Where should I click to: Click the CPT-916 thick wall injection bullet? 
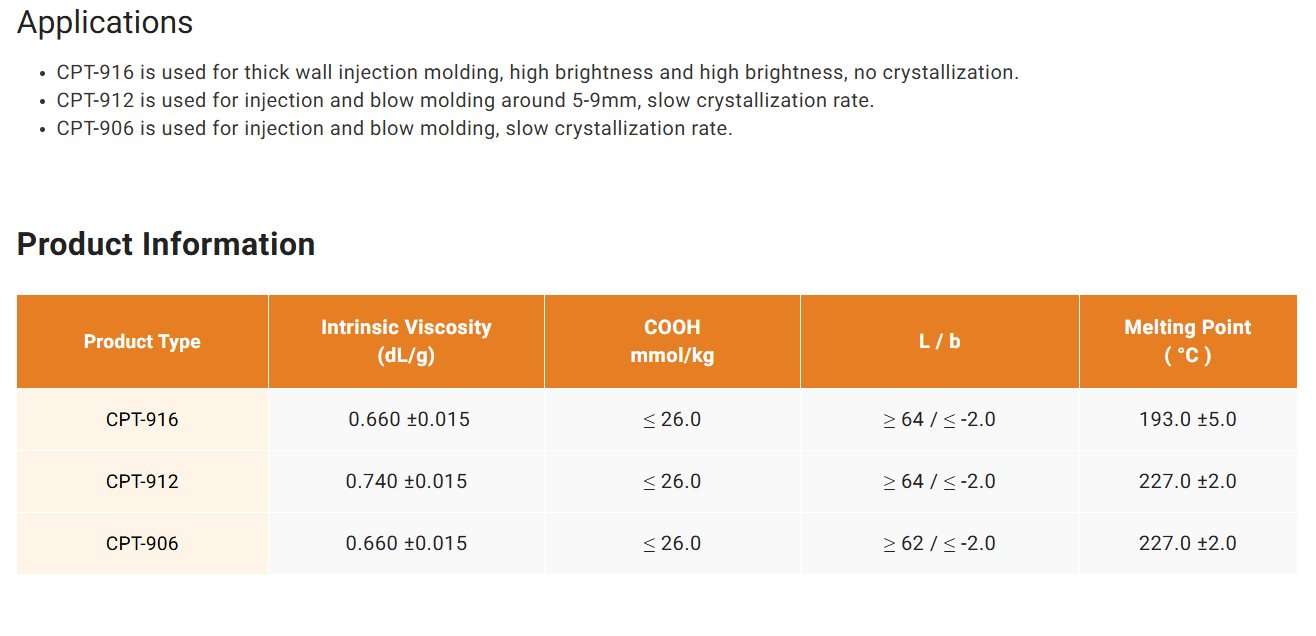537,72
